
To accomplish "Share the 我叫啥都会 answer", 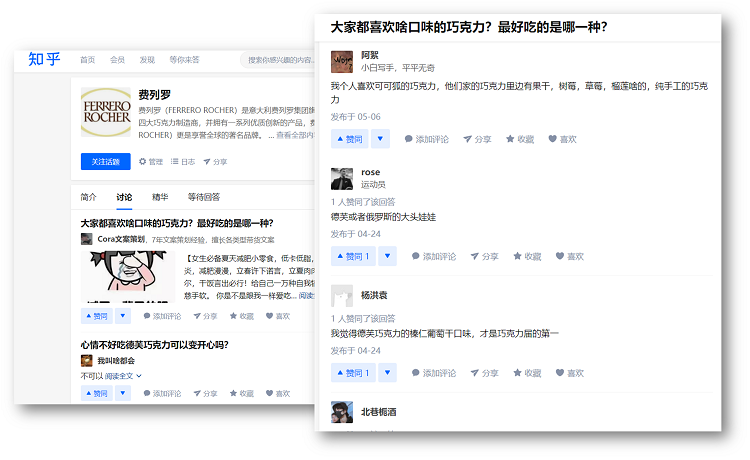I will 205,394.
